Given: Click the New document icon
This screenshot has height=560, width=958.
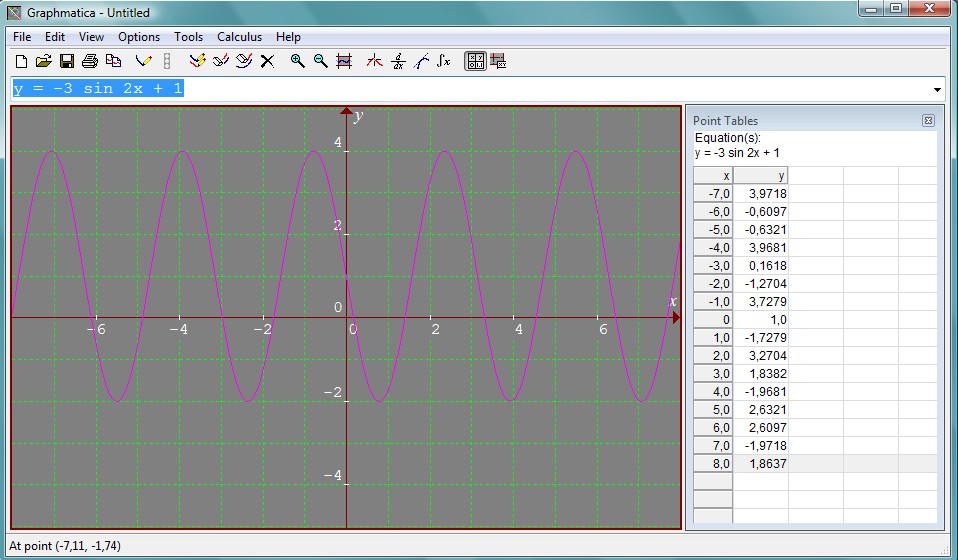Looking at the screenshot, I should point(22,61).
